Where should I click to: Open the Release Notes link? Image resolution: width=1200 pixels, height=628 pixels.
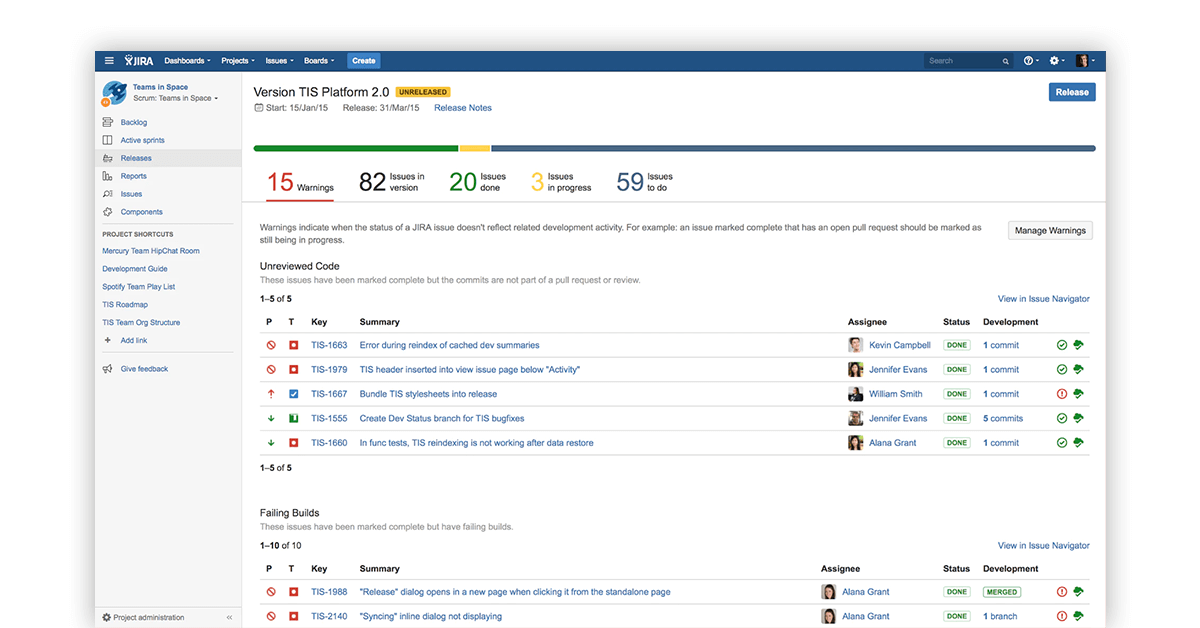pos(462,108)
